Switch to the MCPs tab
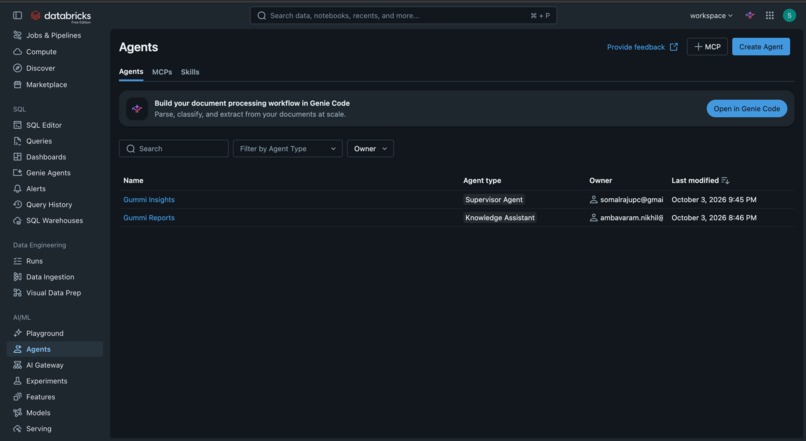The image size is (806, 441). [162, 72]
